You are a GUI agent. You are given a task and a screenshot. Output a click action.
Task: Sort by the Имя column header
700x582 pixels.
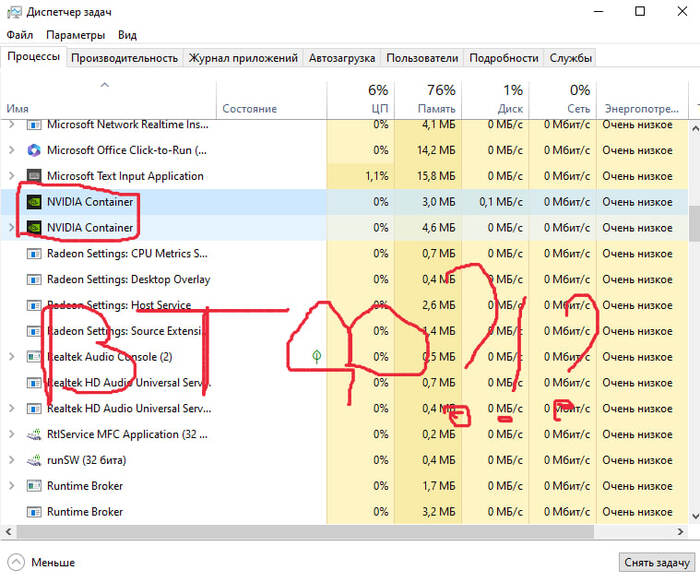point(108,100)
